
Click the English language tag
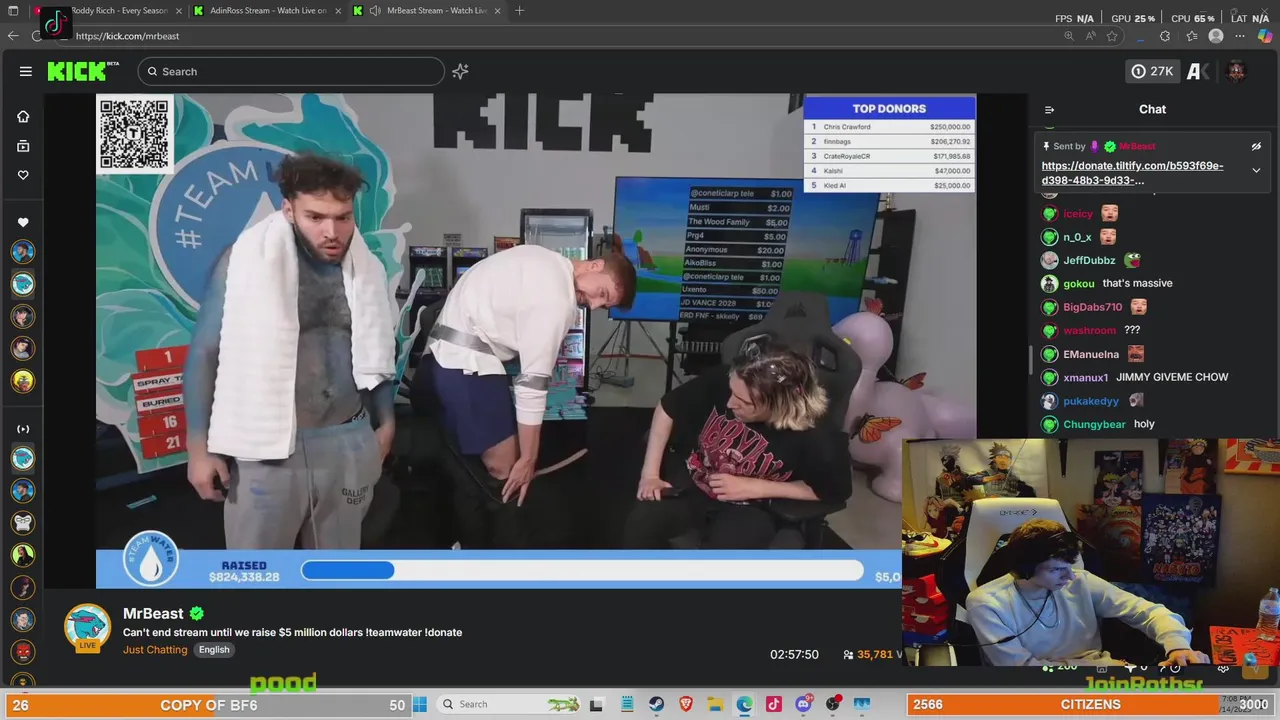click(214, 650)
